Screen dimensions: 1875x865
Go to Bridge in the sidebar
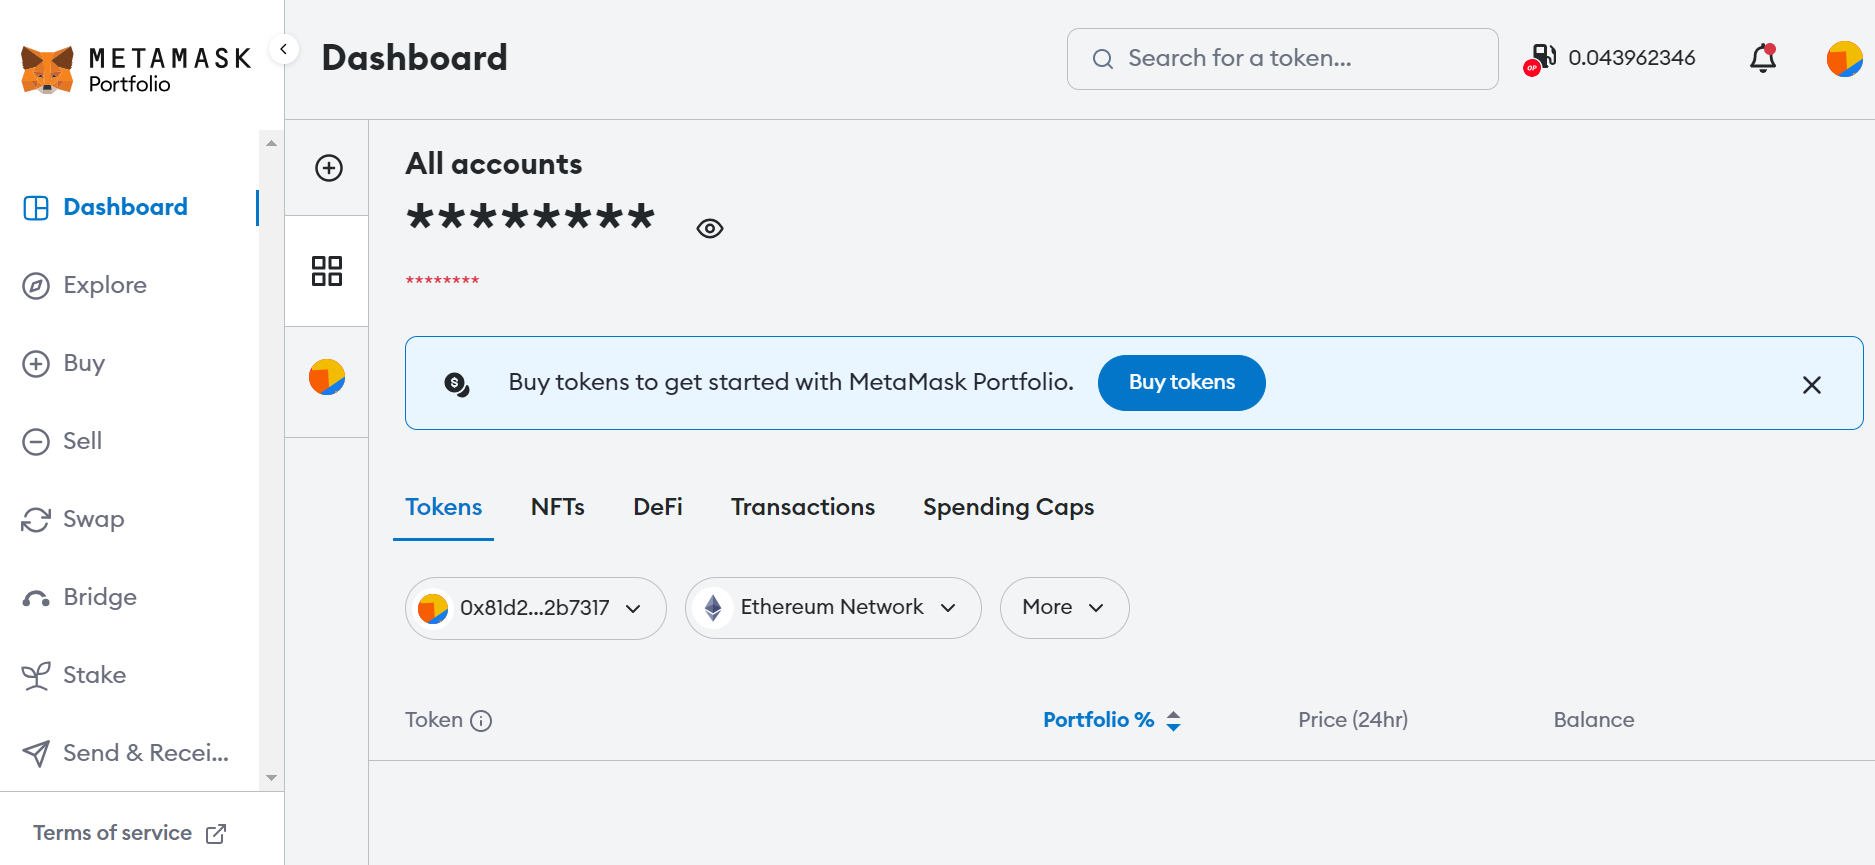(x=99, y=597)
